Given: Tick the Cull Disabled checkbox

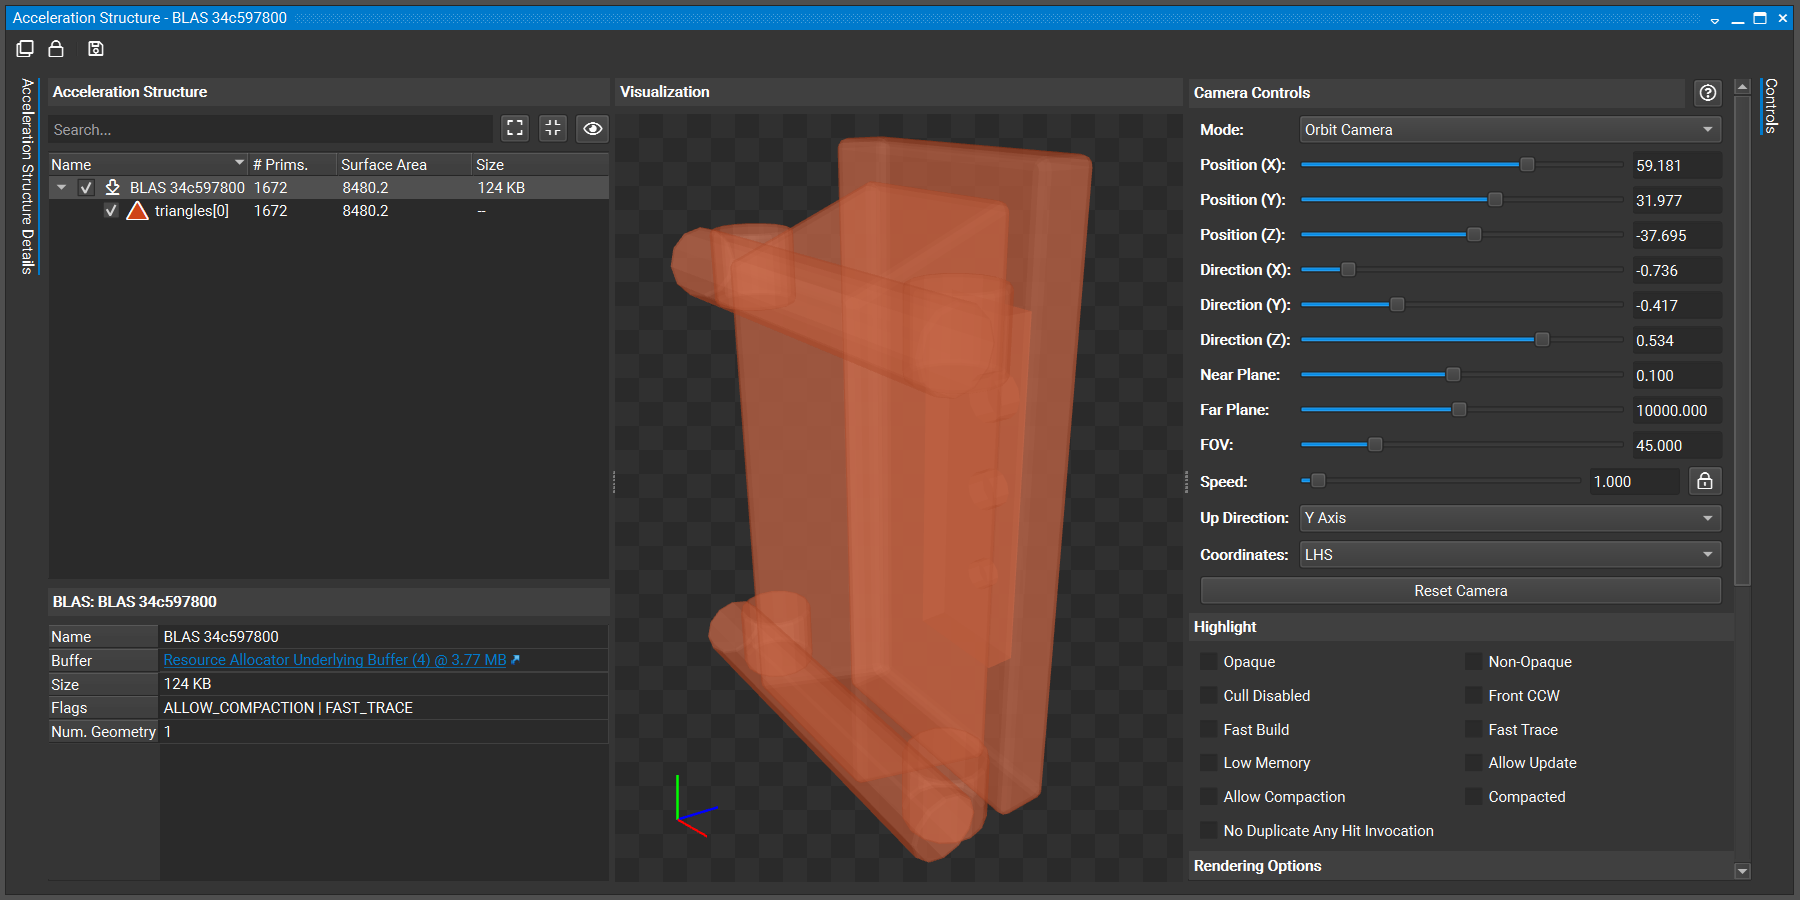Looking at the screenshot, I should click(x=1209, y=695).
